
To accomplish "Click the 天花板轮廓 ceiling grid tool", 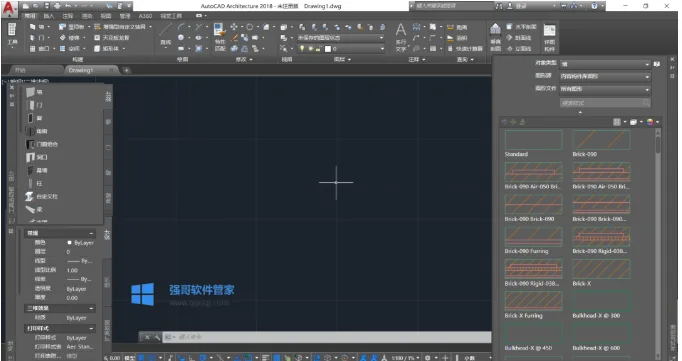I will click(x=112, y=38).
